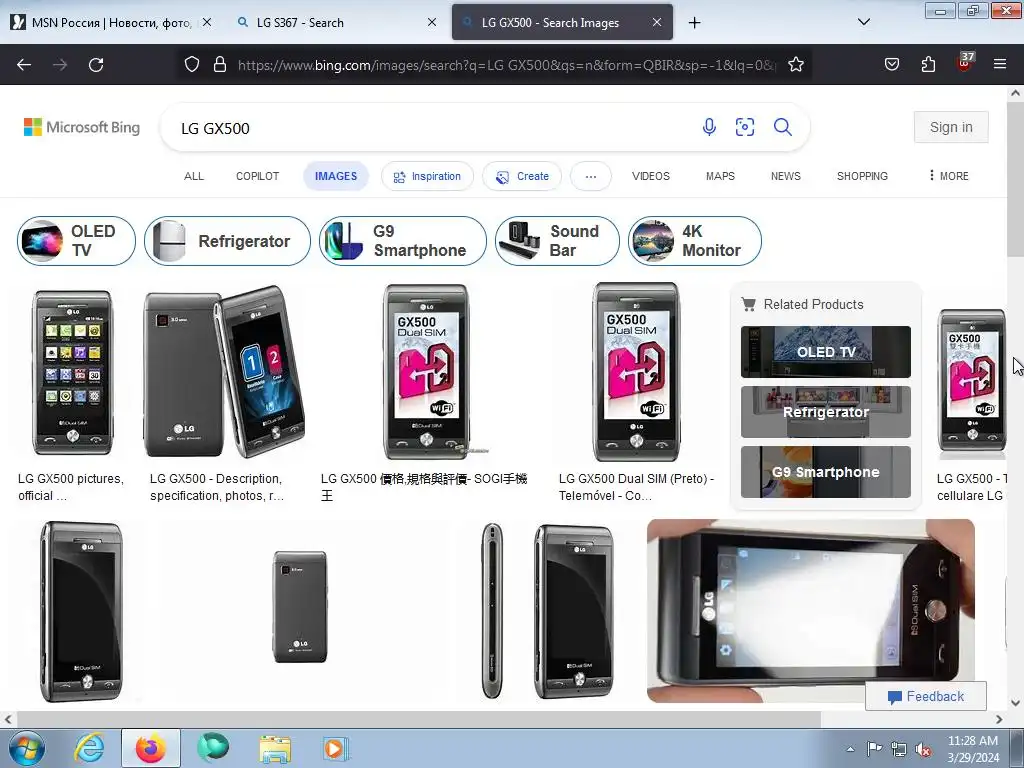The width and height of the screenshot is (1024, 768).
Task: Search using an image icon
Action: pyautogui.click(x=745, y=127)
